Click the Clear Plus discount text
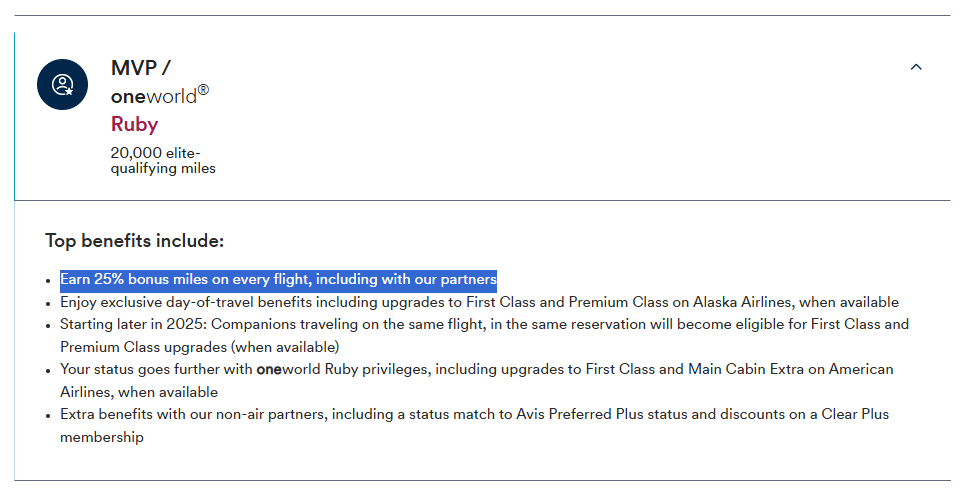 (x=855, y=414)
